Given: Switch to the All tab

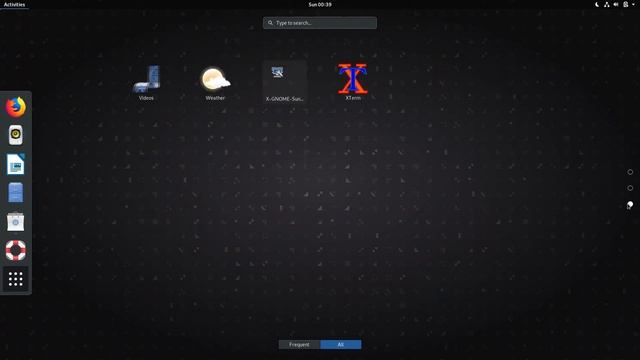Looking at the screenshot, I should tap(341, 344).
